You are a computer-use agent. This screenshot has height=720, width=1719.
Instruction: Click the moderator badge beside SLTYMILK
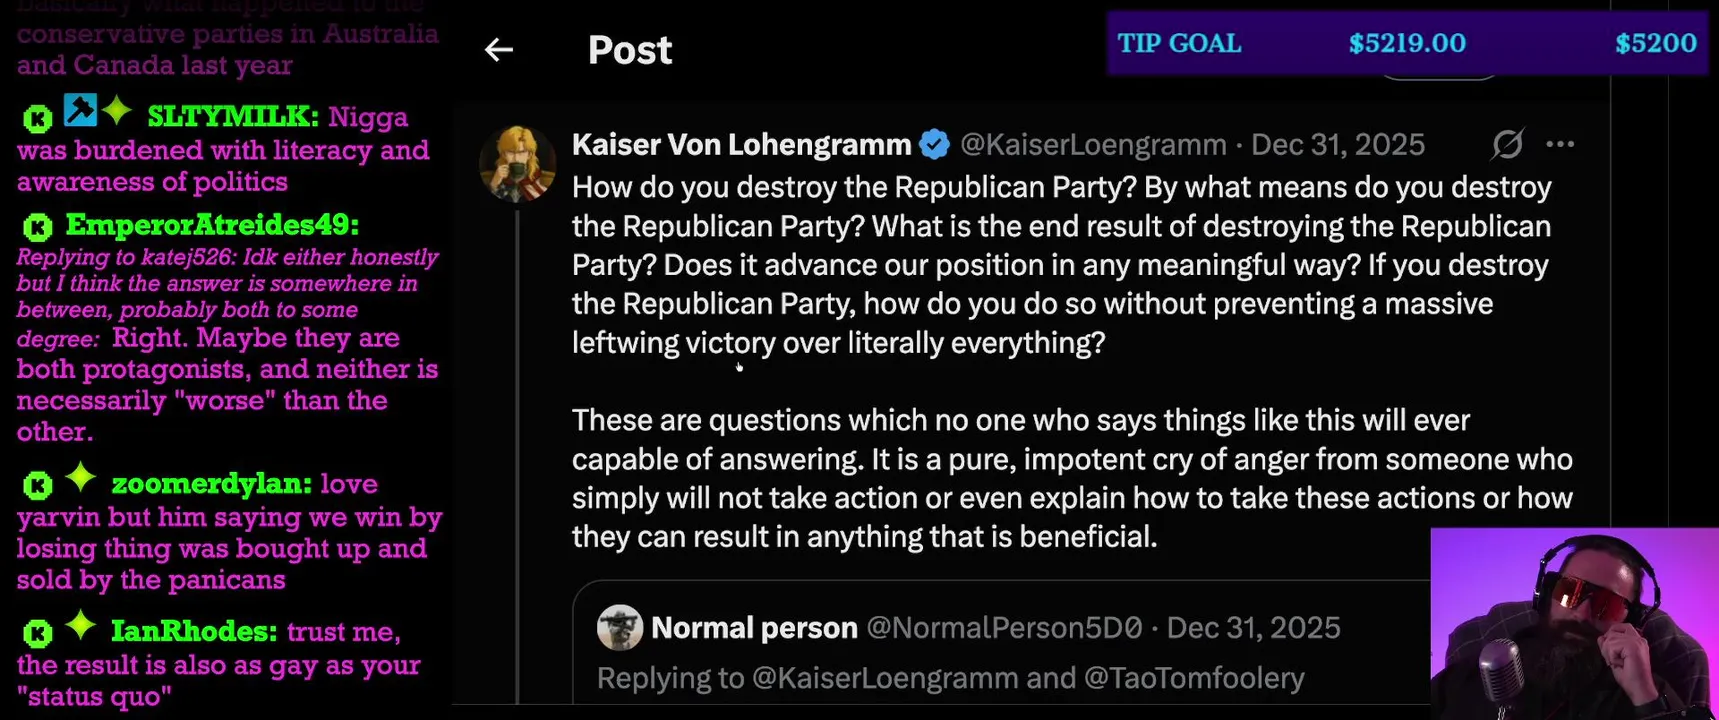80,110
